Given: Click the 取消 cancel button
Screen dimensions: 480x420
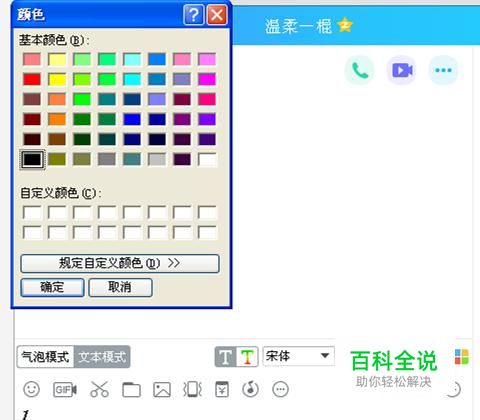Looking at the screenshot, I should 120,287.
